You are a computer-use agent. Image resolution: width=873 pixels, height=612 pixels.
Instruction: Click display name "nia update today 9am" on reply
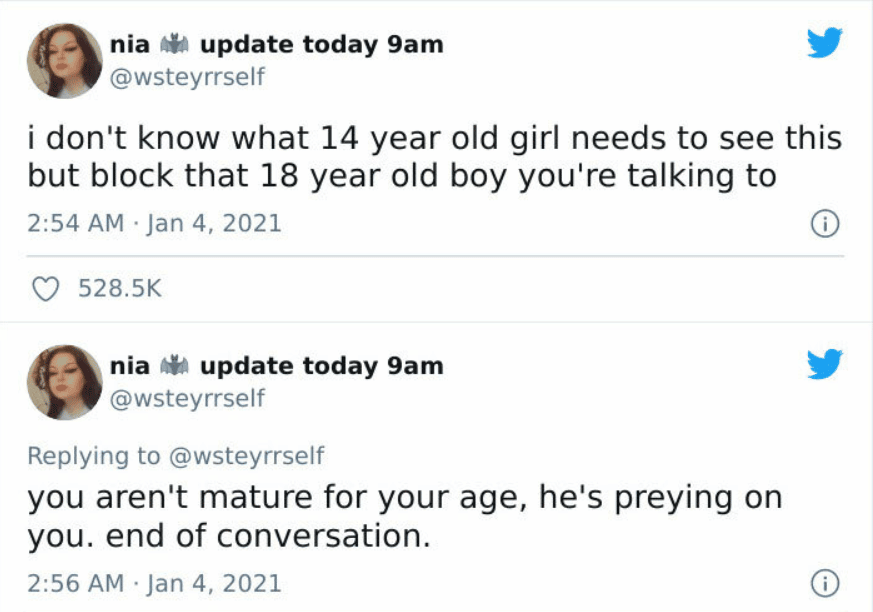click(277, 366)
